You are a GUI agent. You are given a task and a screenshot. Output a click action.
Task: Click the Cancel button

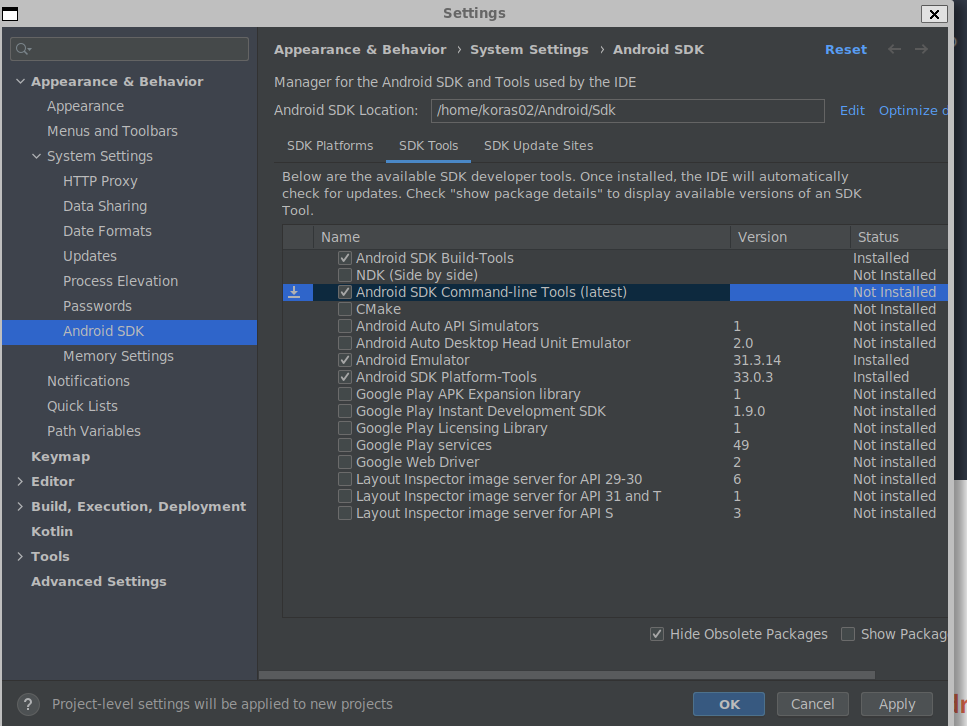point(812,704)
